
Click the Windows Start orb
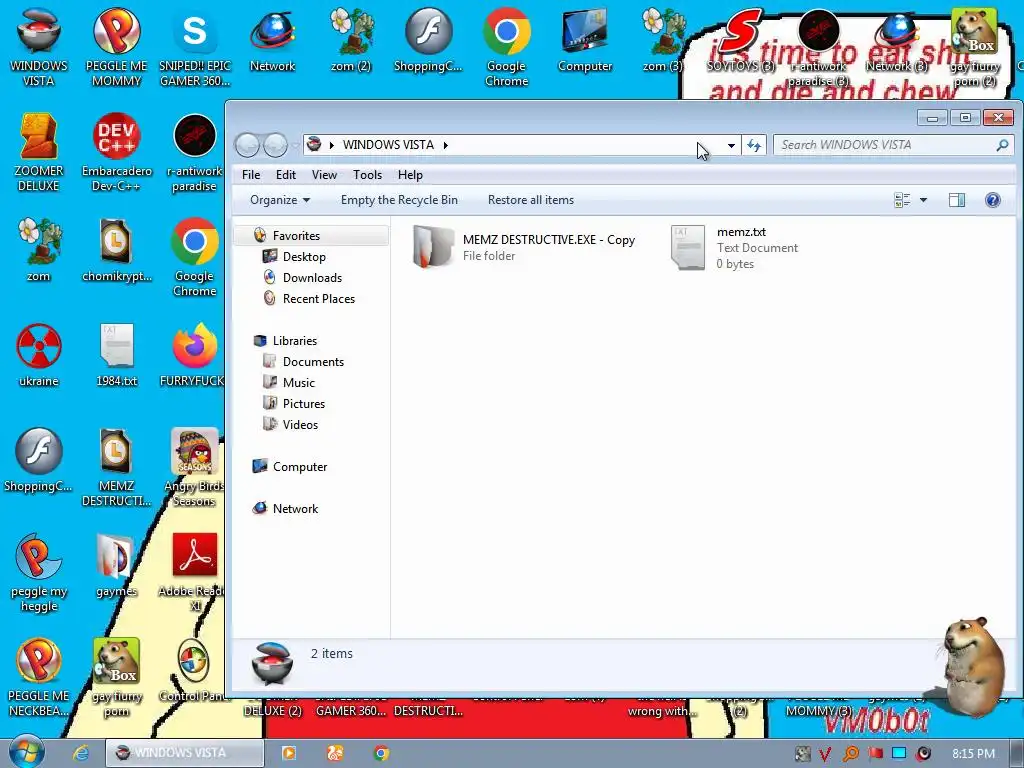(x=26, y=752)
